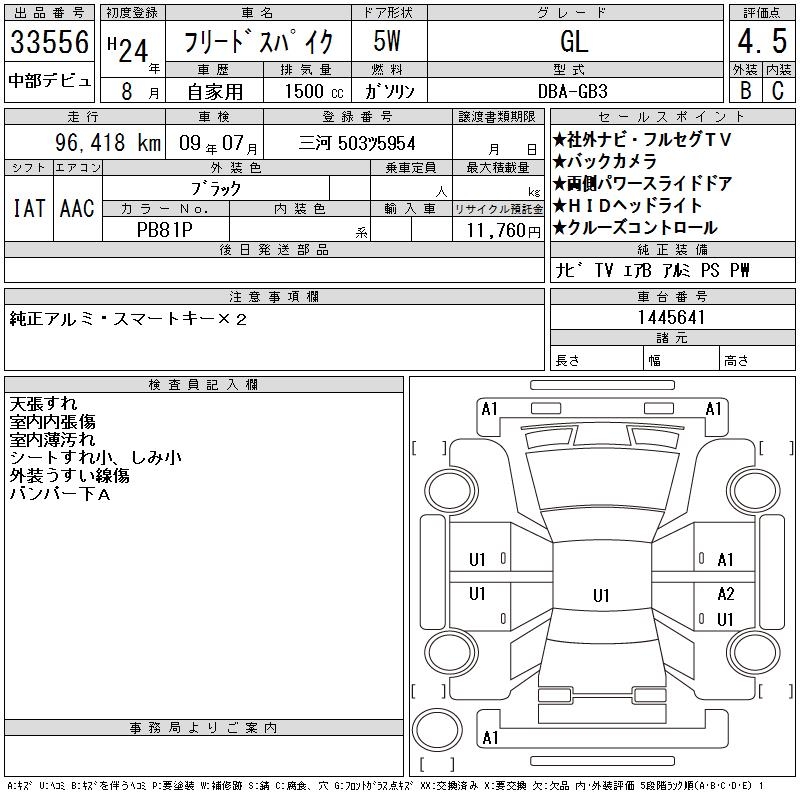Click the U1 mark on the car roof
The image size is (800, 800).
pyautogui.click(x=601, y=596)
